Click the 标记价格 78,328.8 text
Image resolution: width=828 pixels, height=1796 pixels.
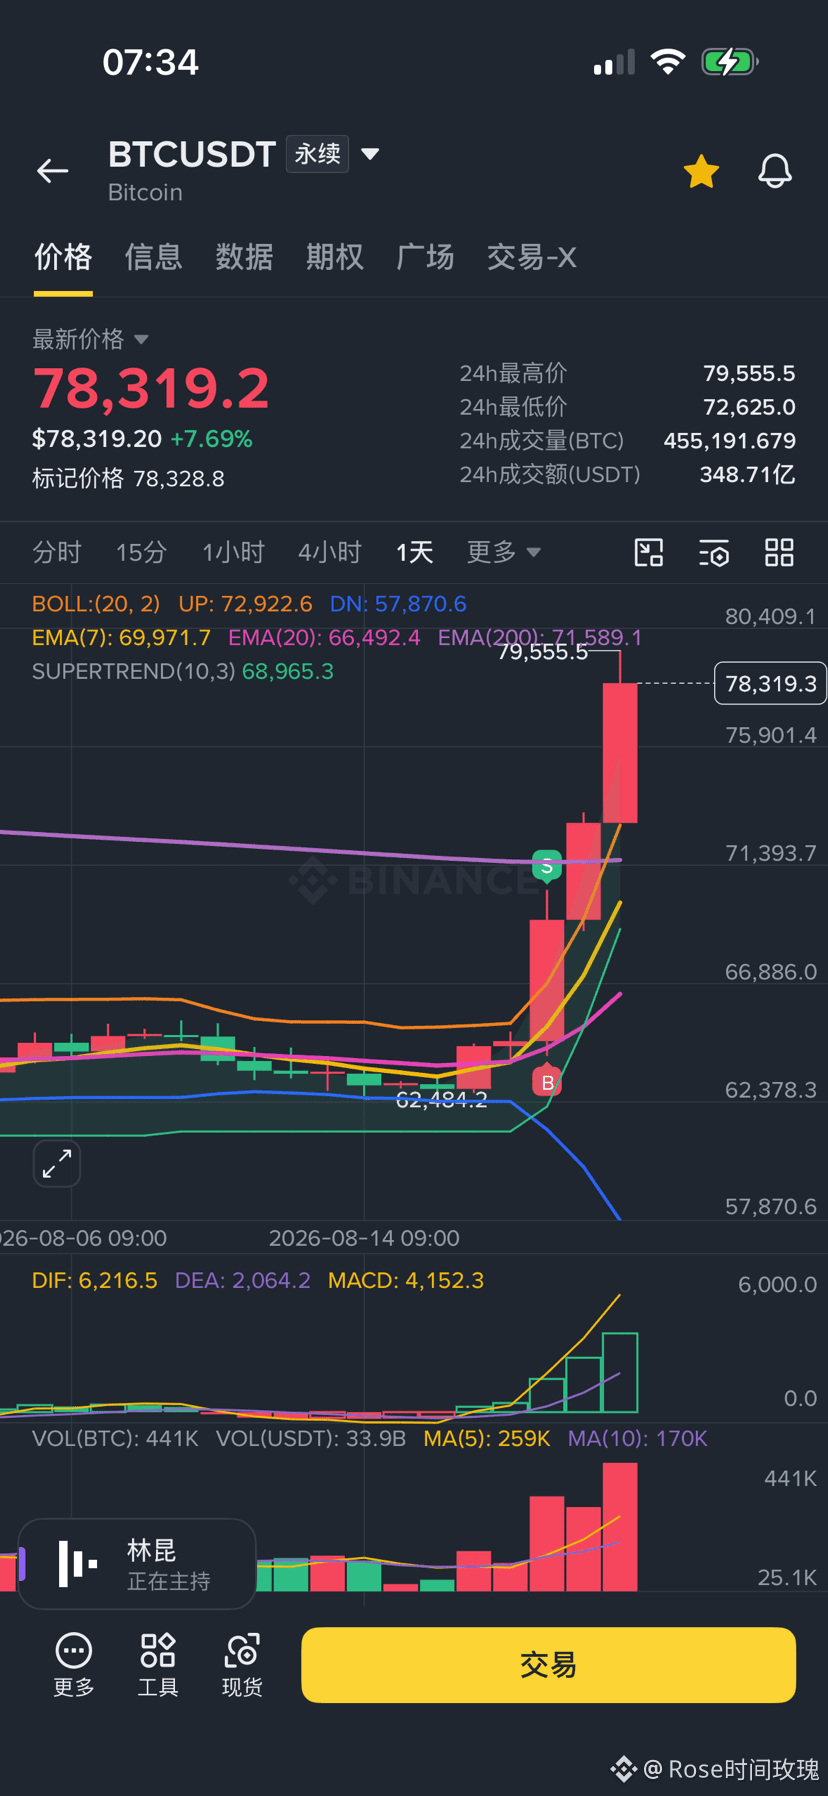click(x=128, y=478)
